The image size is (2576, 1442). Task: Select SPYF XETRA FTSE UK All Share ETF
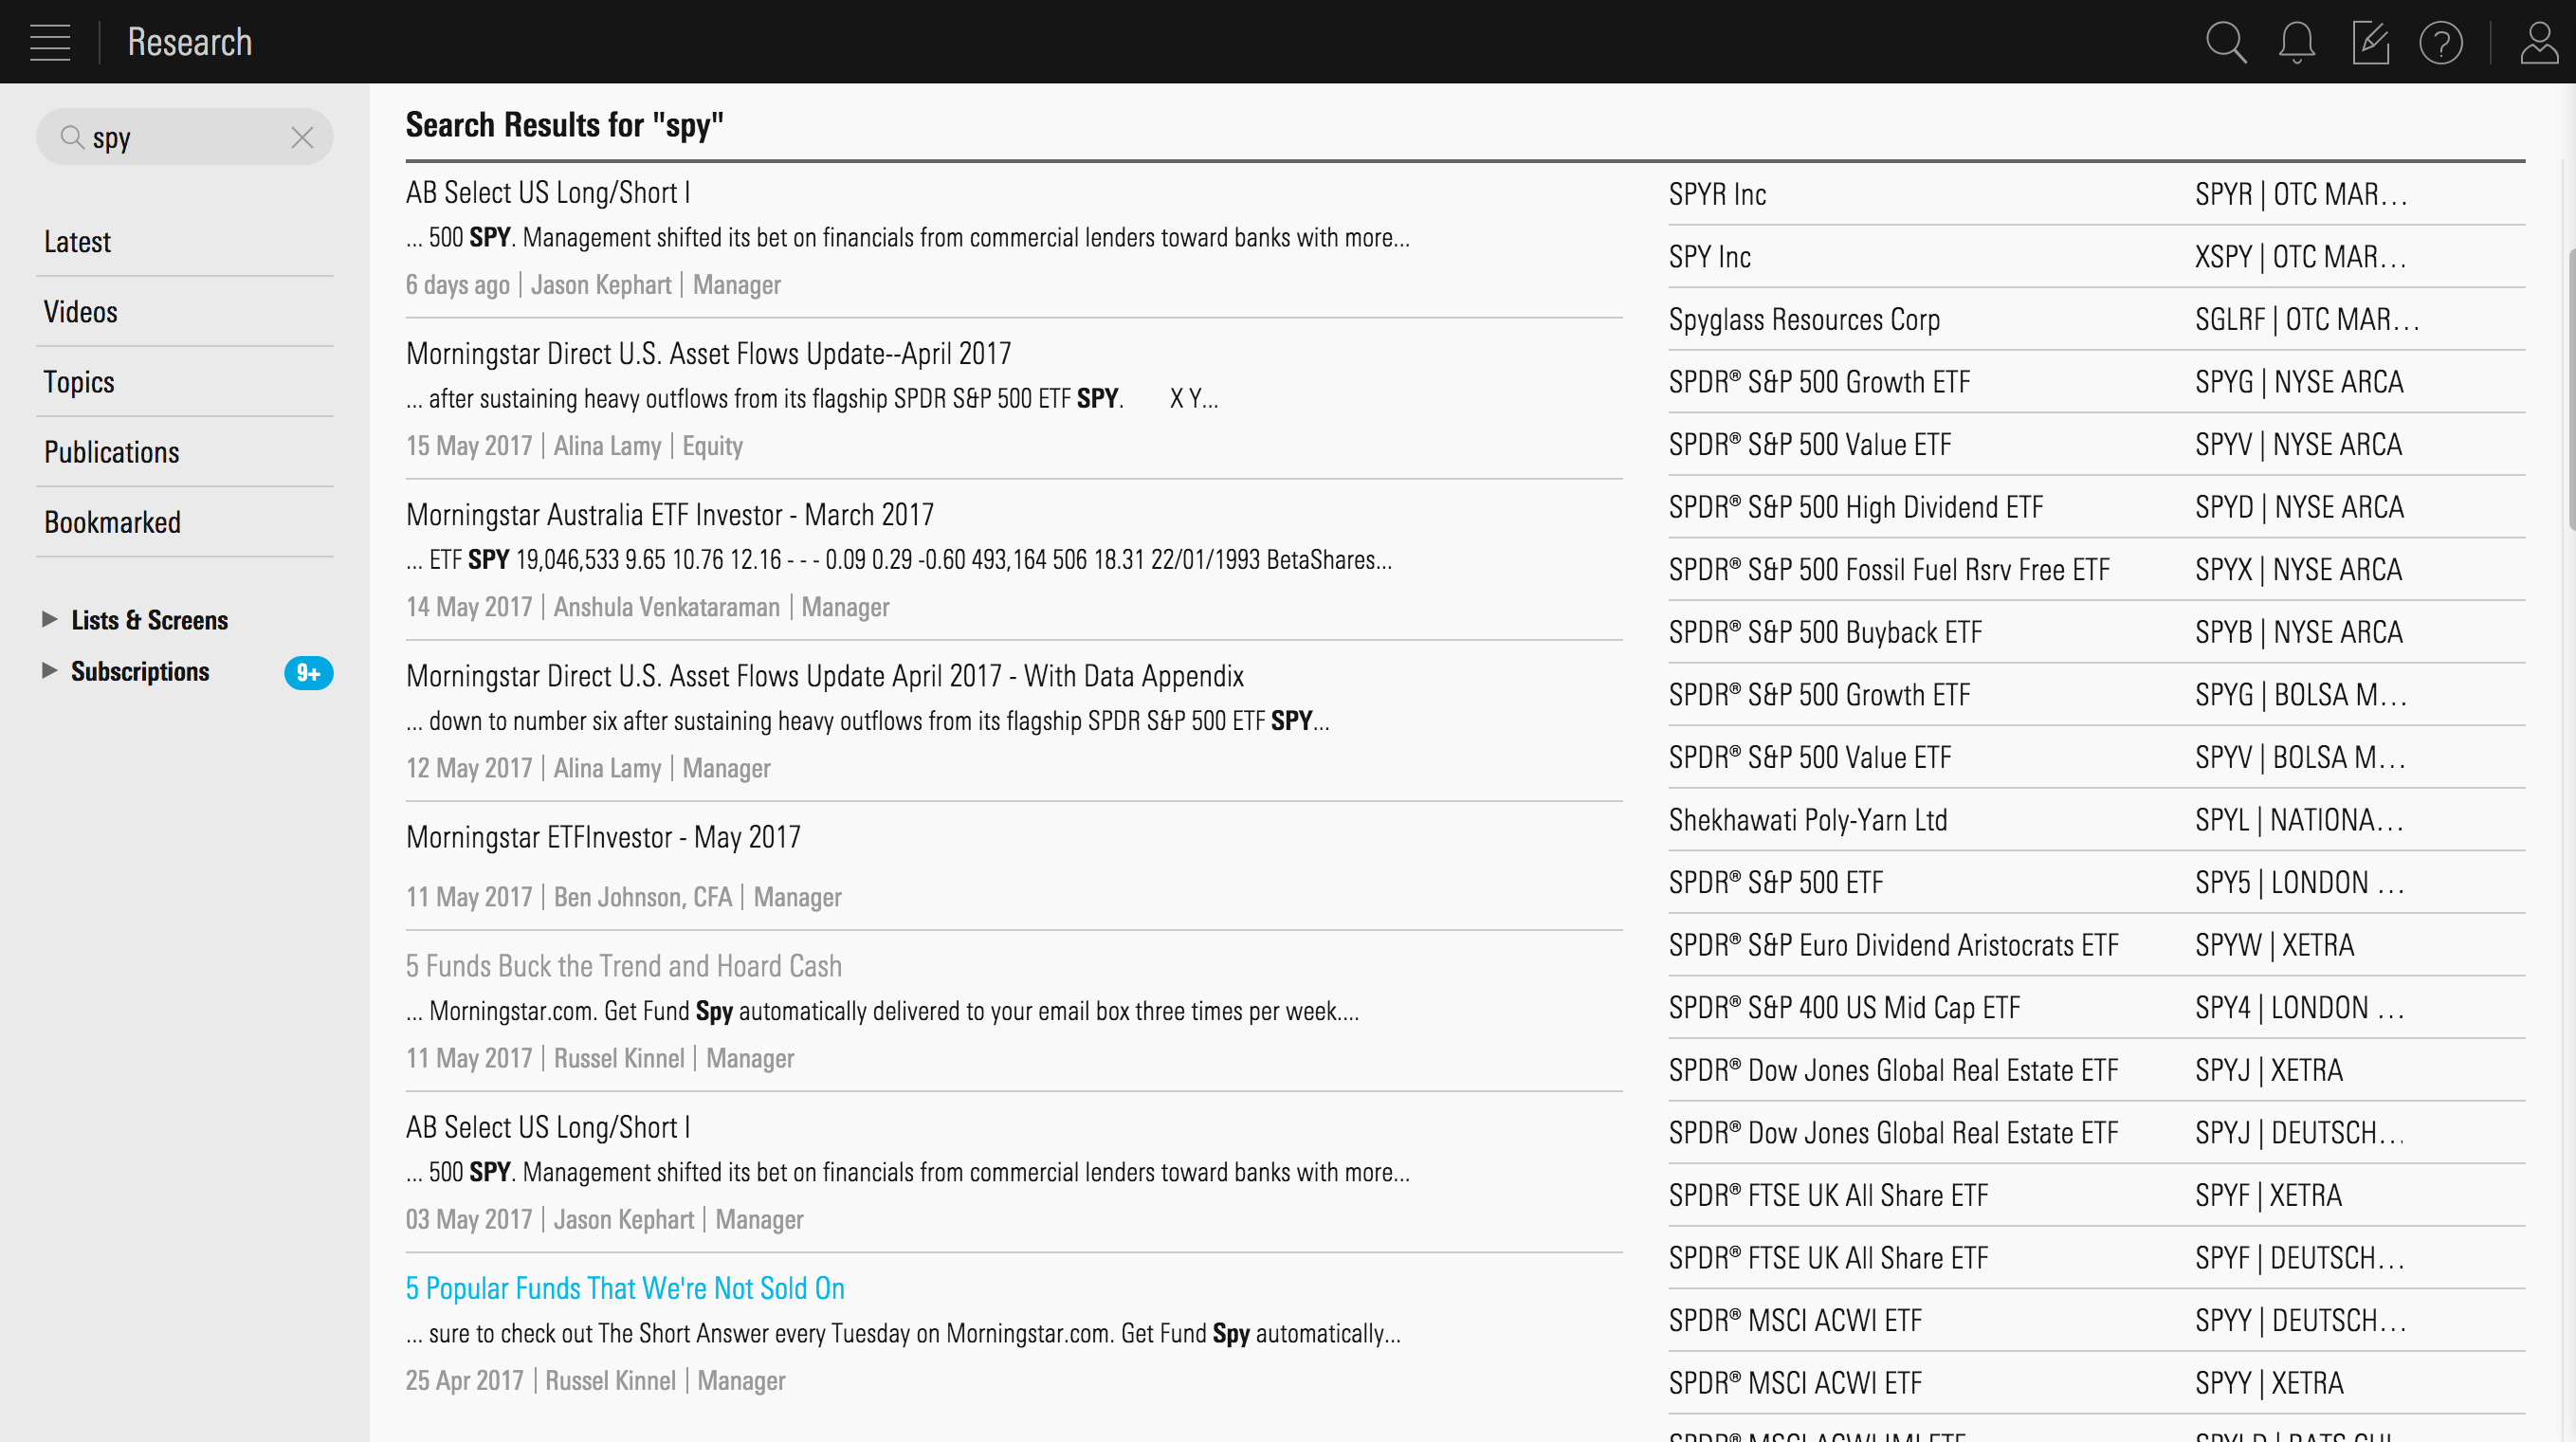tap(2096, 1195)
